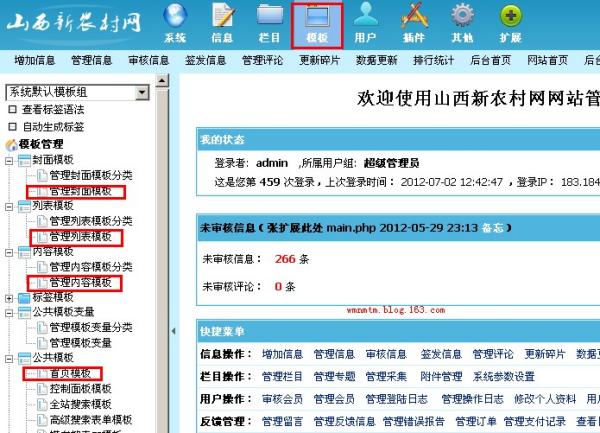Click 更新碎片 in the top menu bar
This screenshot has width=600, height=433.
click(x=320, y=60)
